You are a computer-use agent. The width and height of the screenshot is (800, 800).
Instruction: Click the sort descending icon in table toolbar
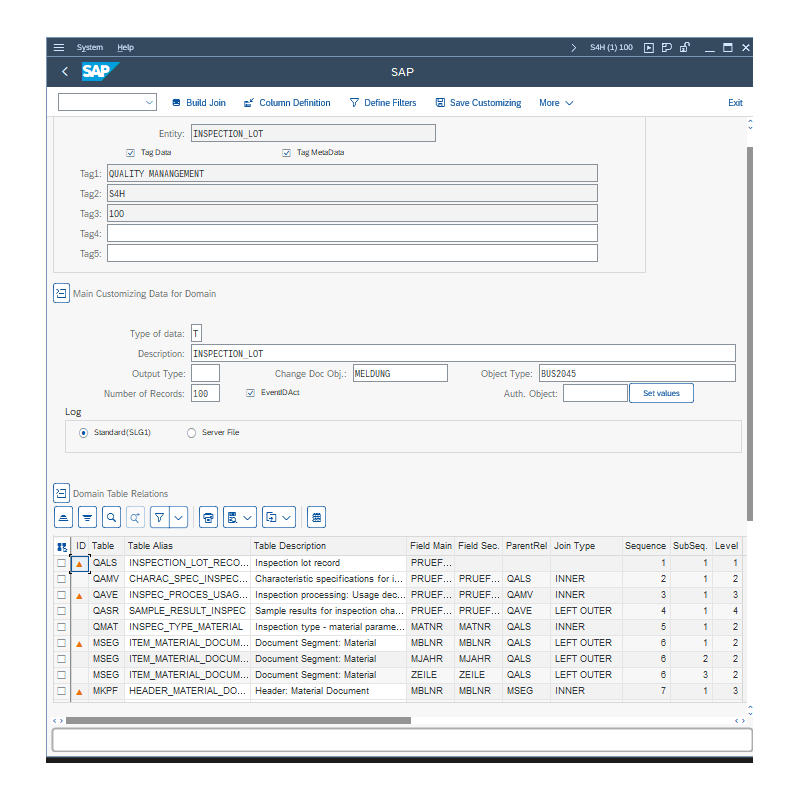(87, 517)
